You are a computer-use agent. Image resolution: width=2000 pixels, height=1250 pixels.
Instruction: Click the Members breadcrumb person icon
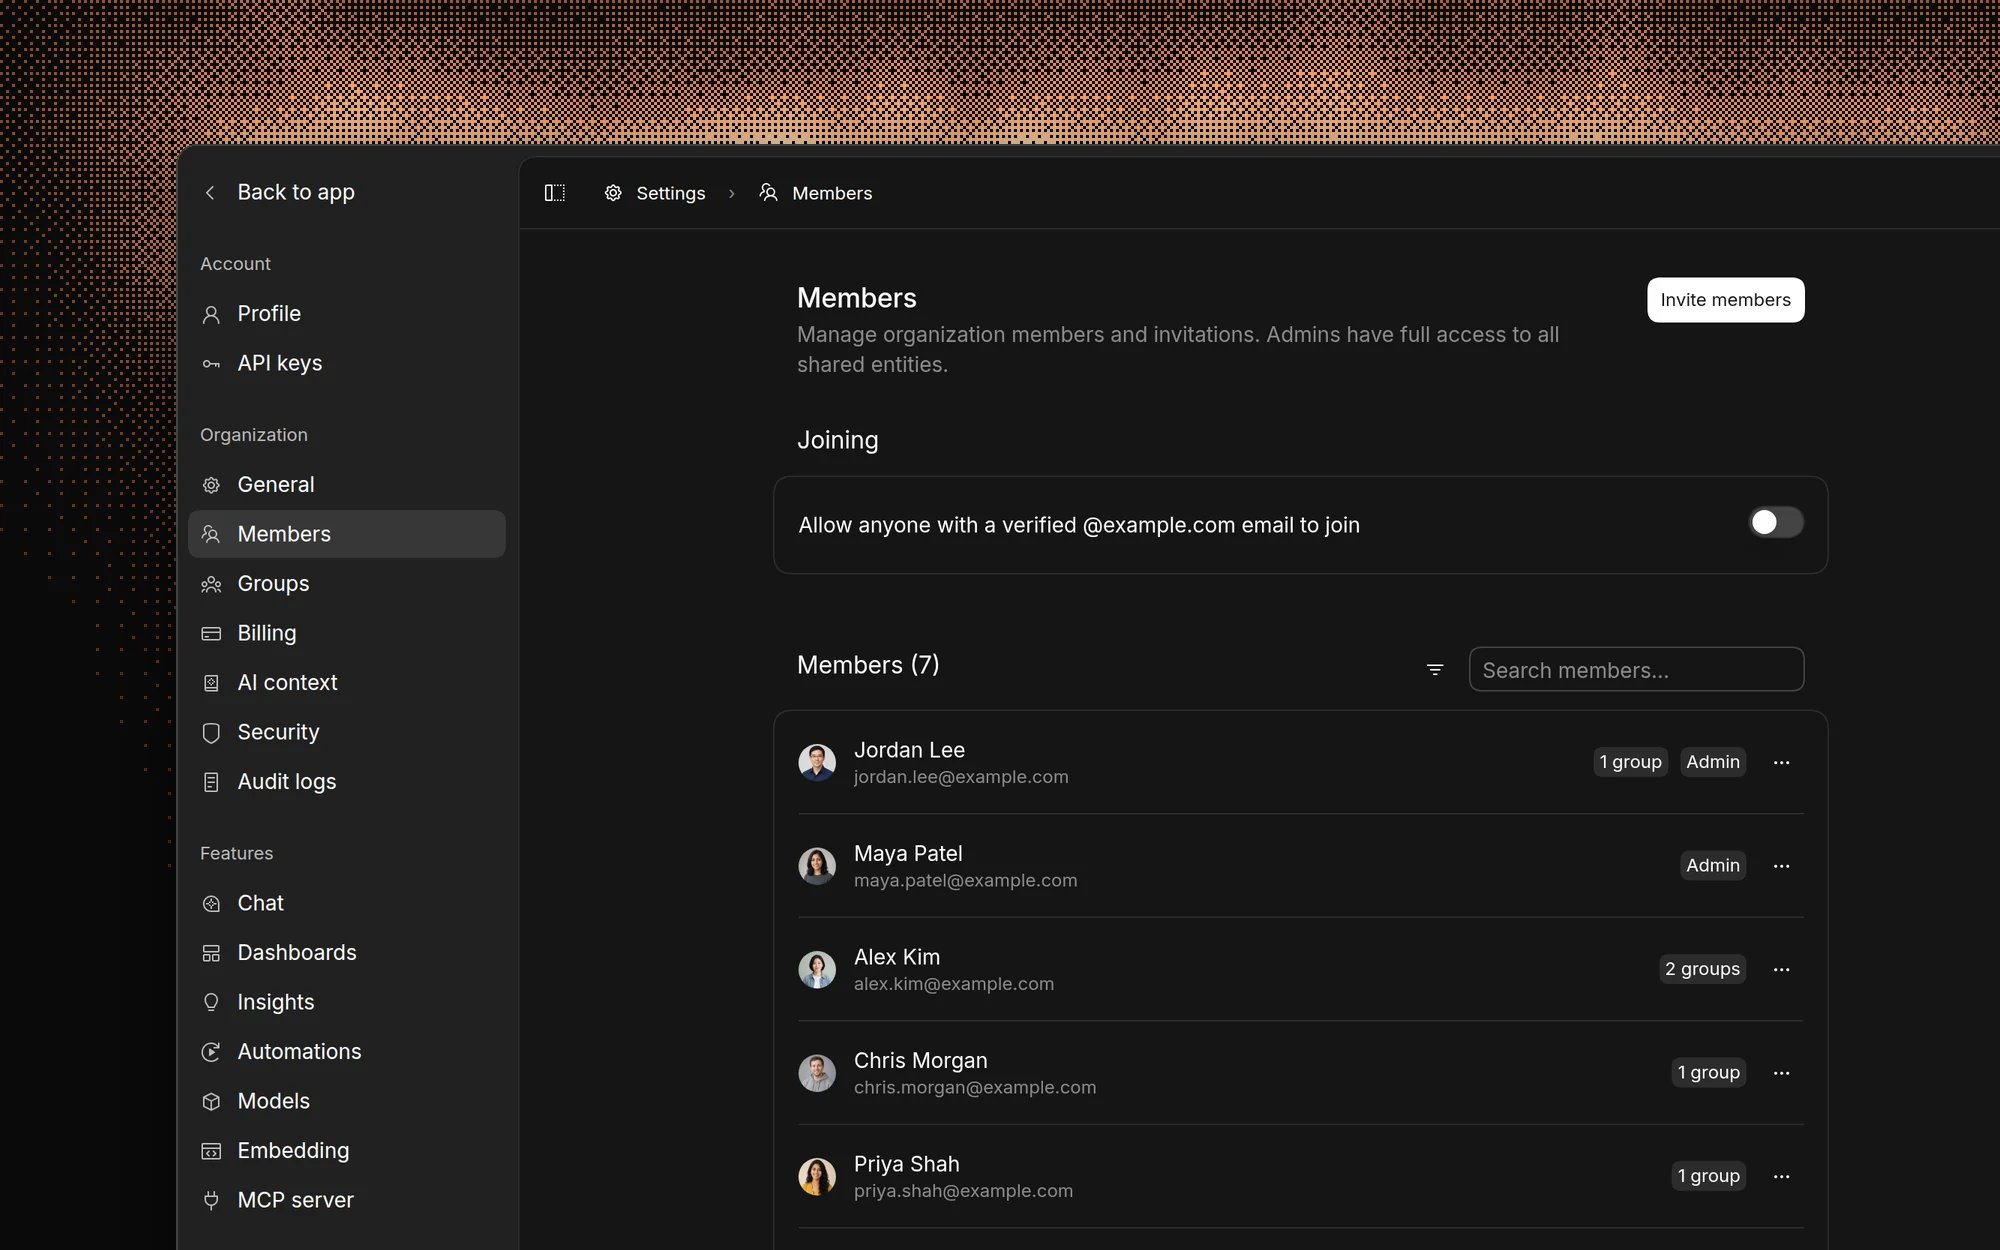click(x=768, y=193)
